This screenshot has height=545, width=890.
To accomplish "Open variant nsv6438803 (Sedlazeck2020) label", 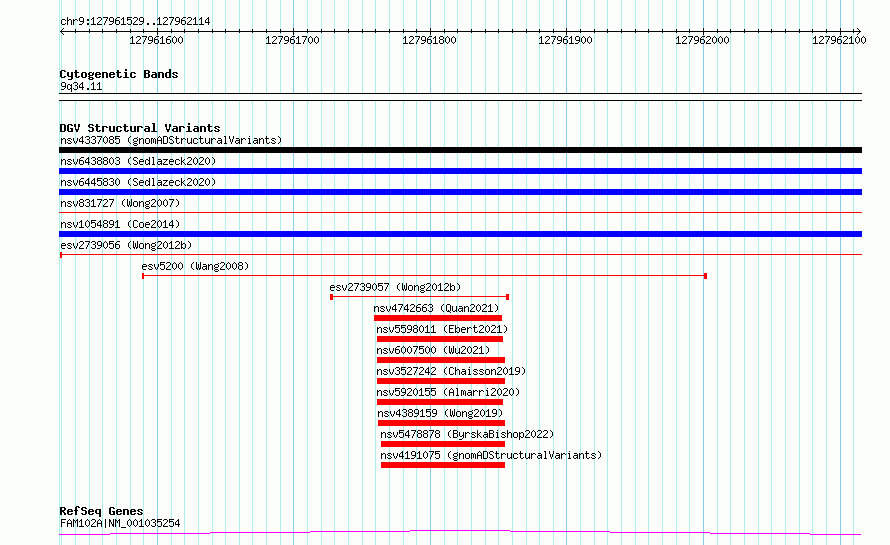I will (x=138, y=161).
